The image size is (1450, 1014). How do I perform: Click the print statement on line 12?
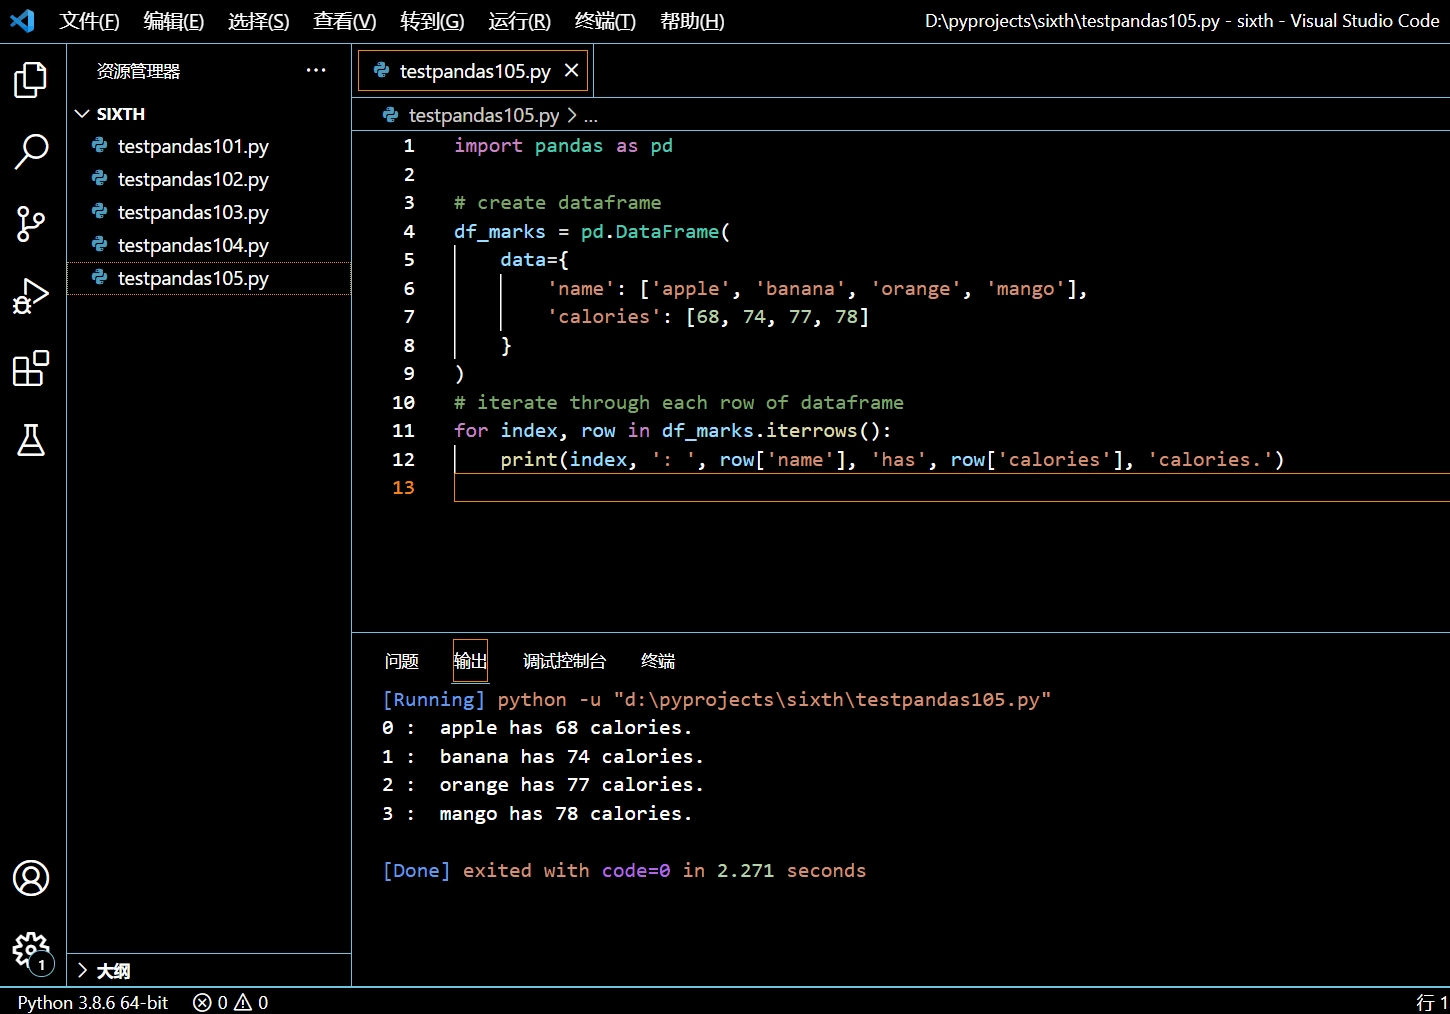[892, 460]
